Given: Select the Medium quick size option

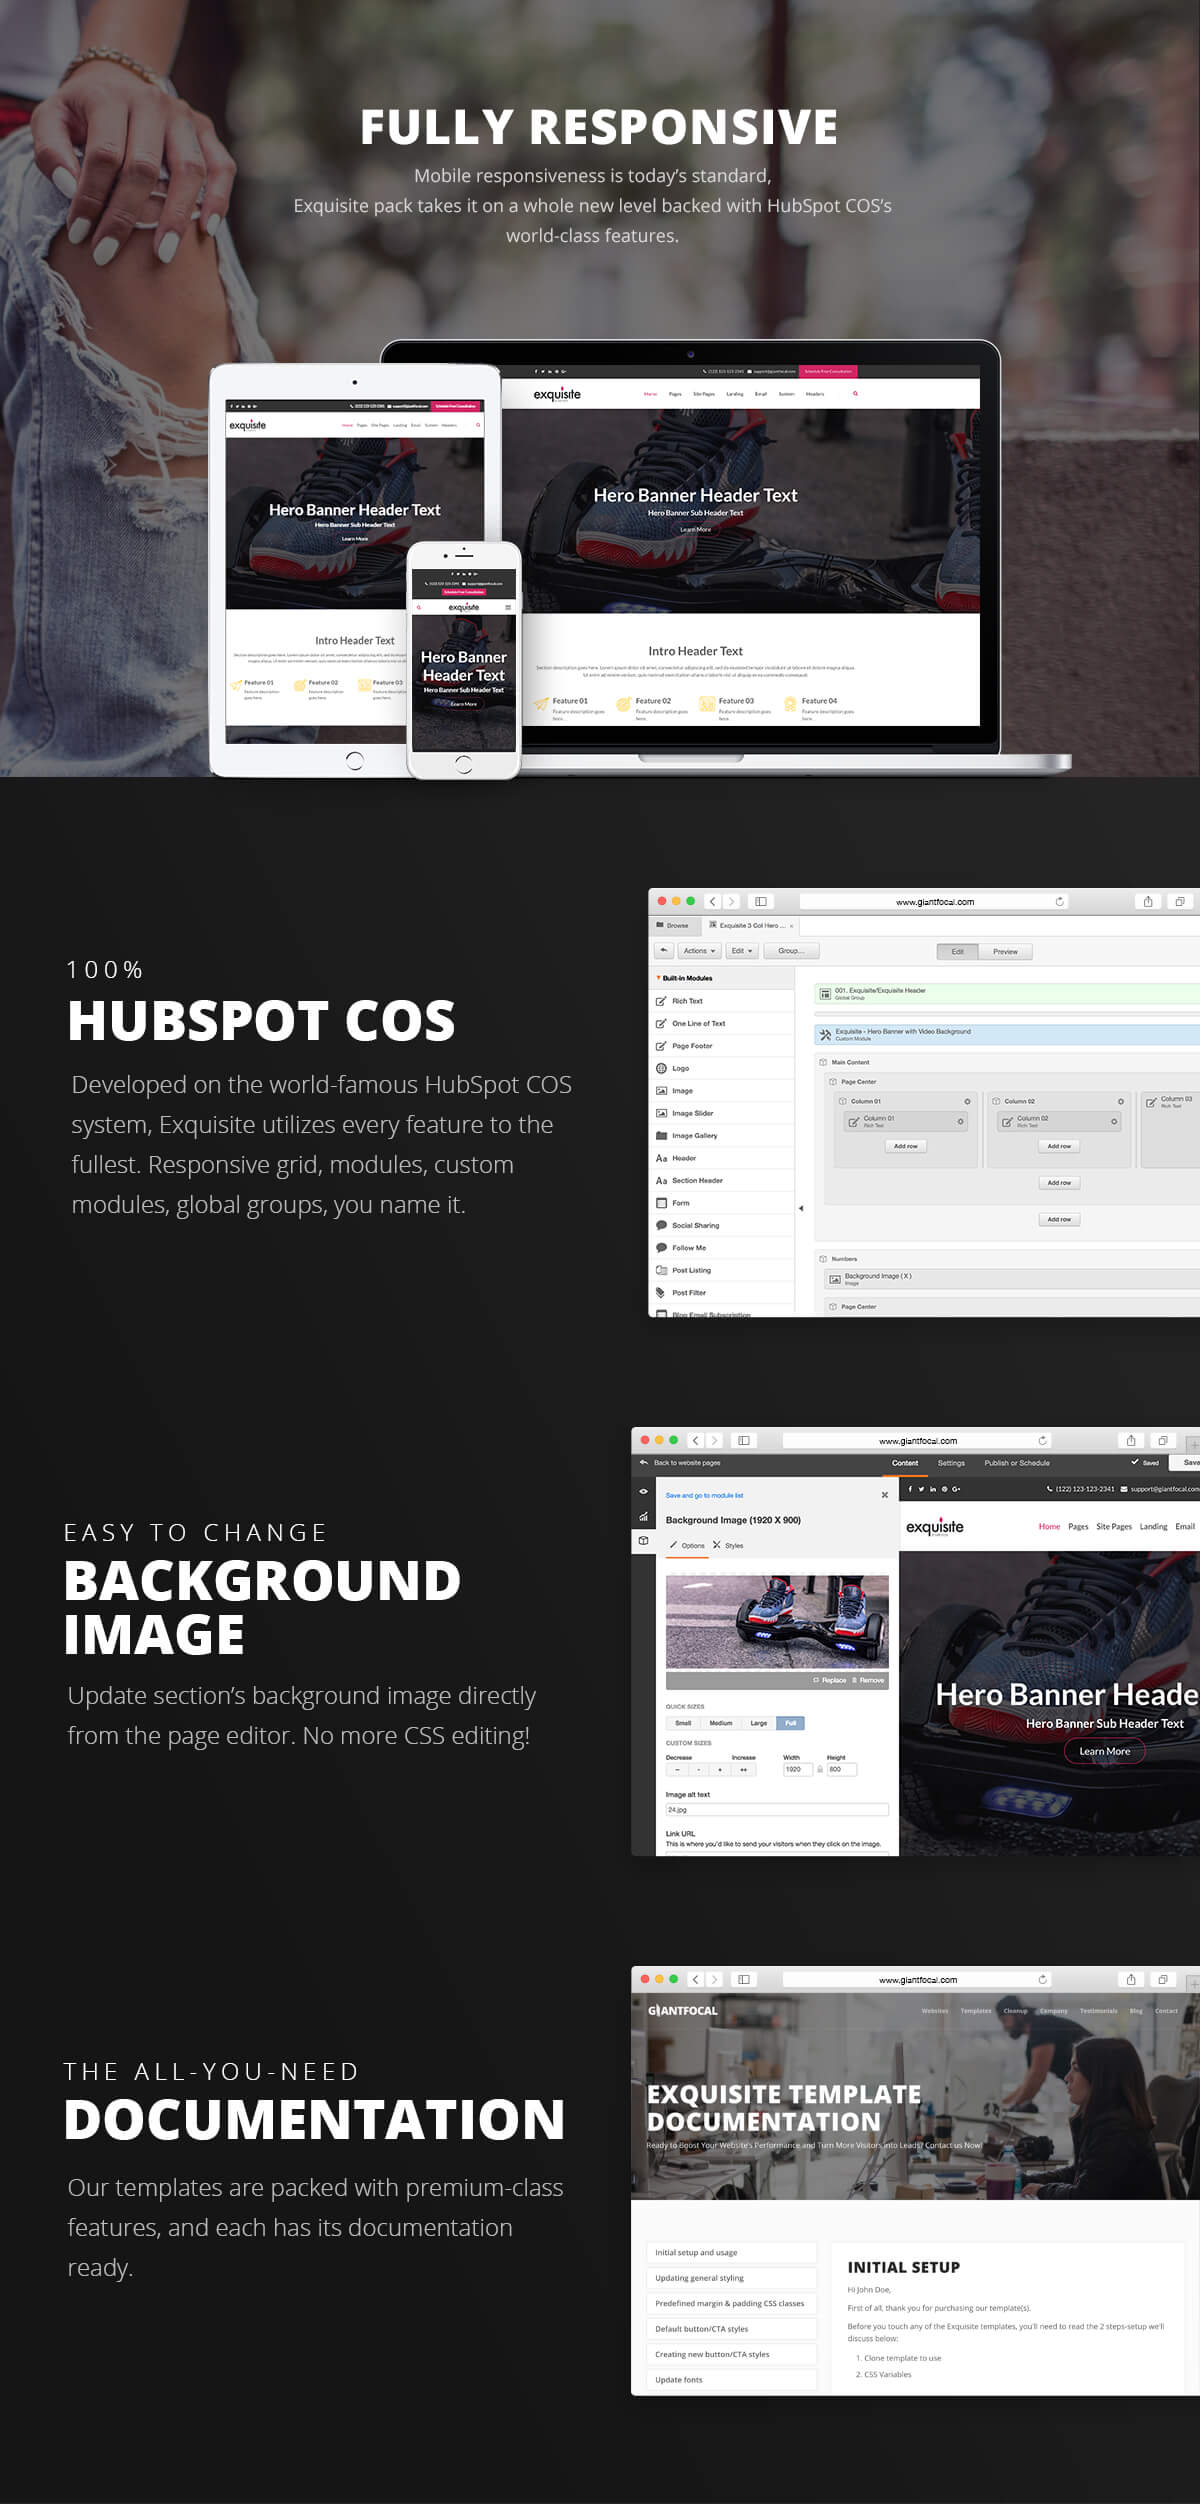Looking at the screenshot, I should [721, 1723].
